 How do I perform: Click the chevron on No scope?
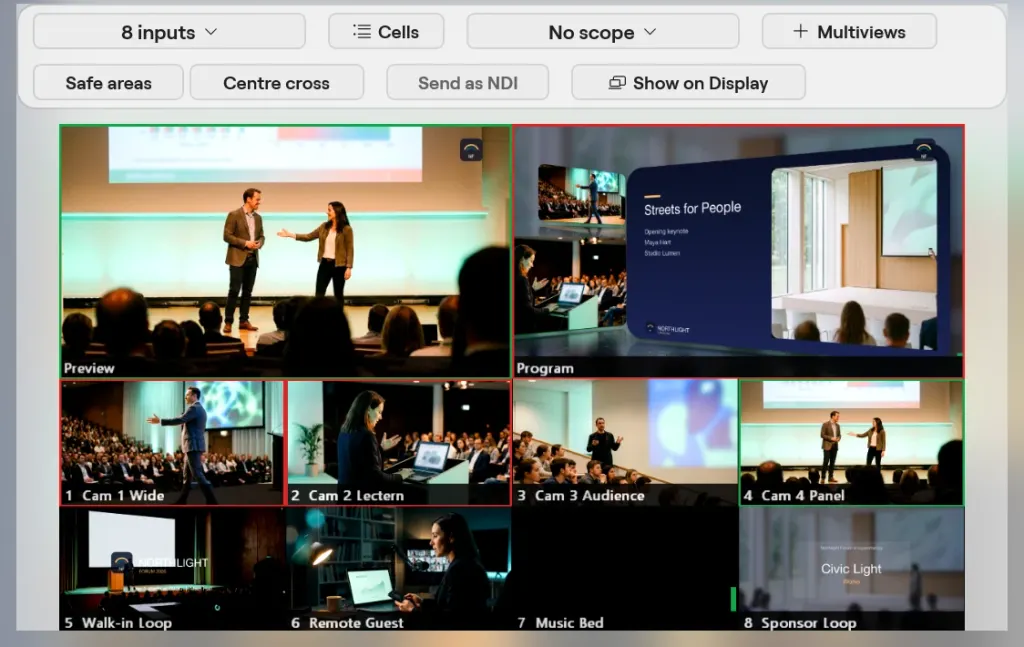pos(650,31)
